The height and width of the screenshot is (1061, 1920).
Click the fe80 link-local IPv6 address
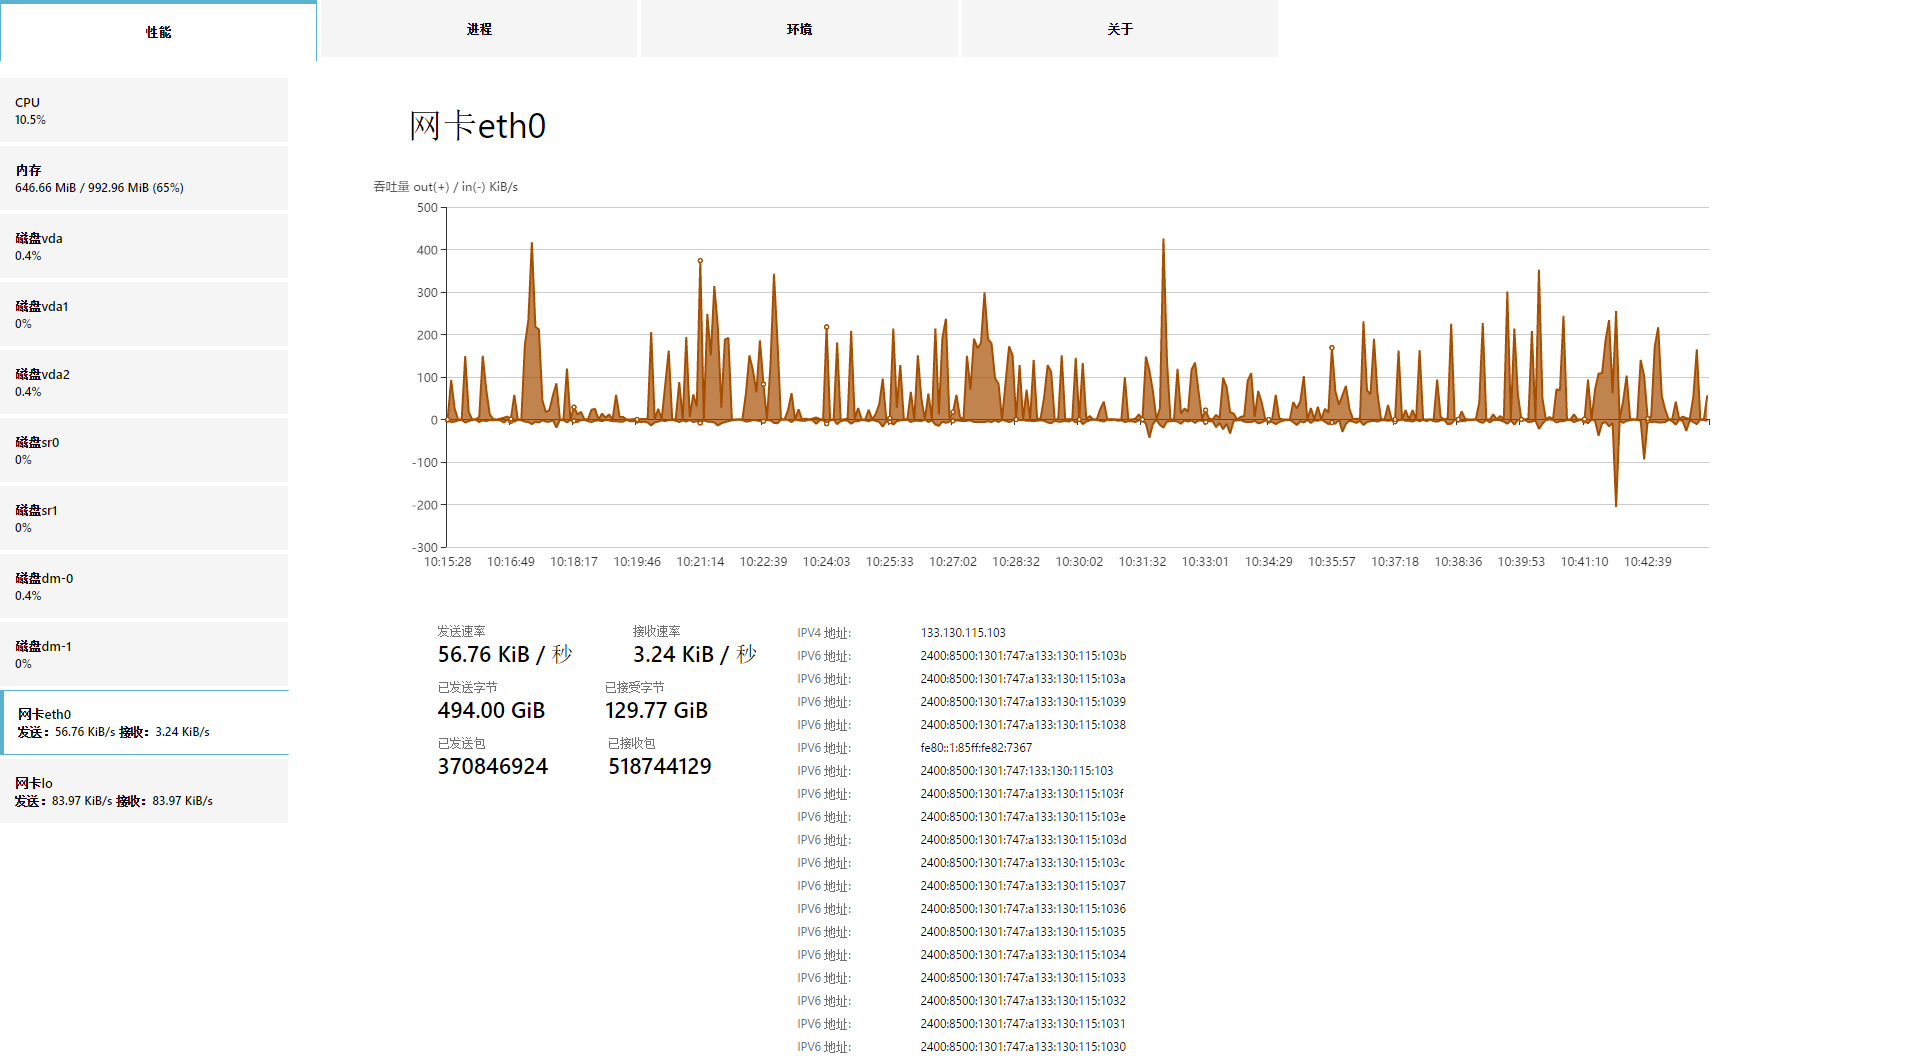point(976,747)
